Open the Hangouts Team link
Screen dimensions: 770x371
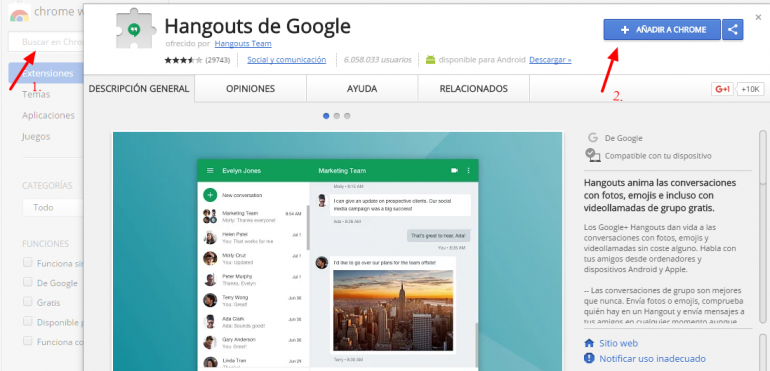click(243, 44)
